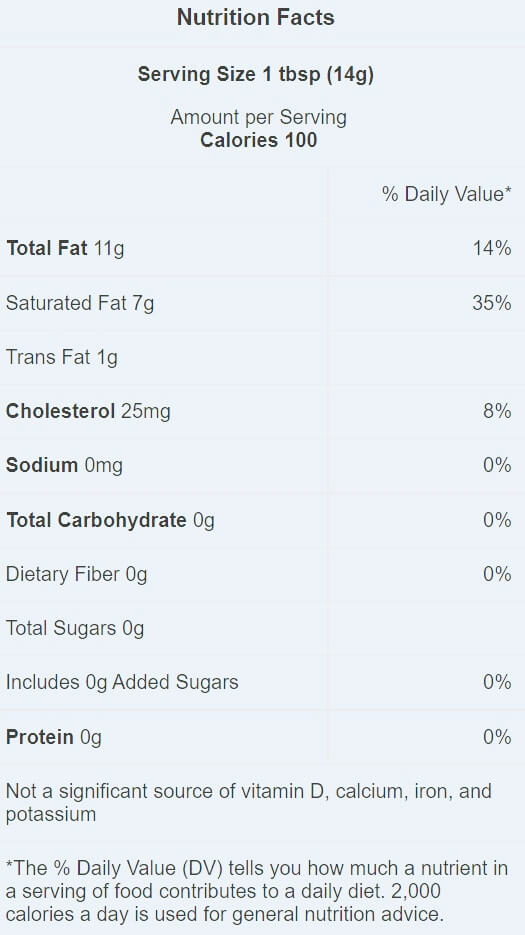Click the Cholesterol 25mg row
This screenshot has width=525, height=935.
tap(262, 411)
